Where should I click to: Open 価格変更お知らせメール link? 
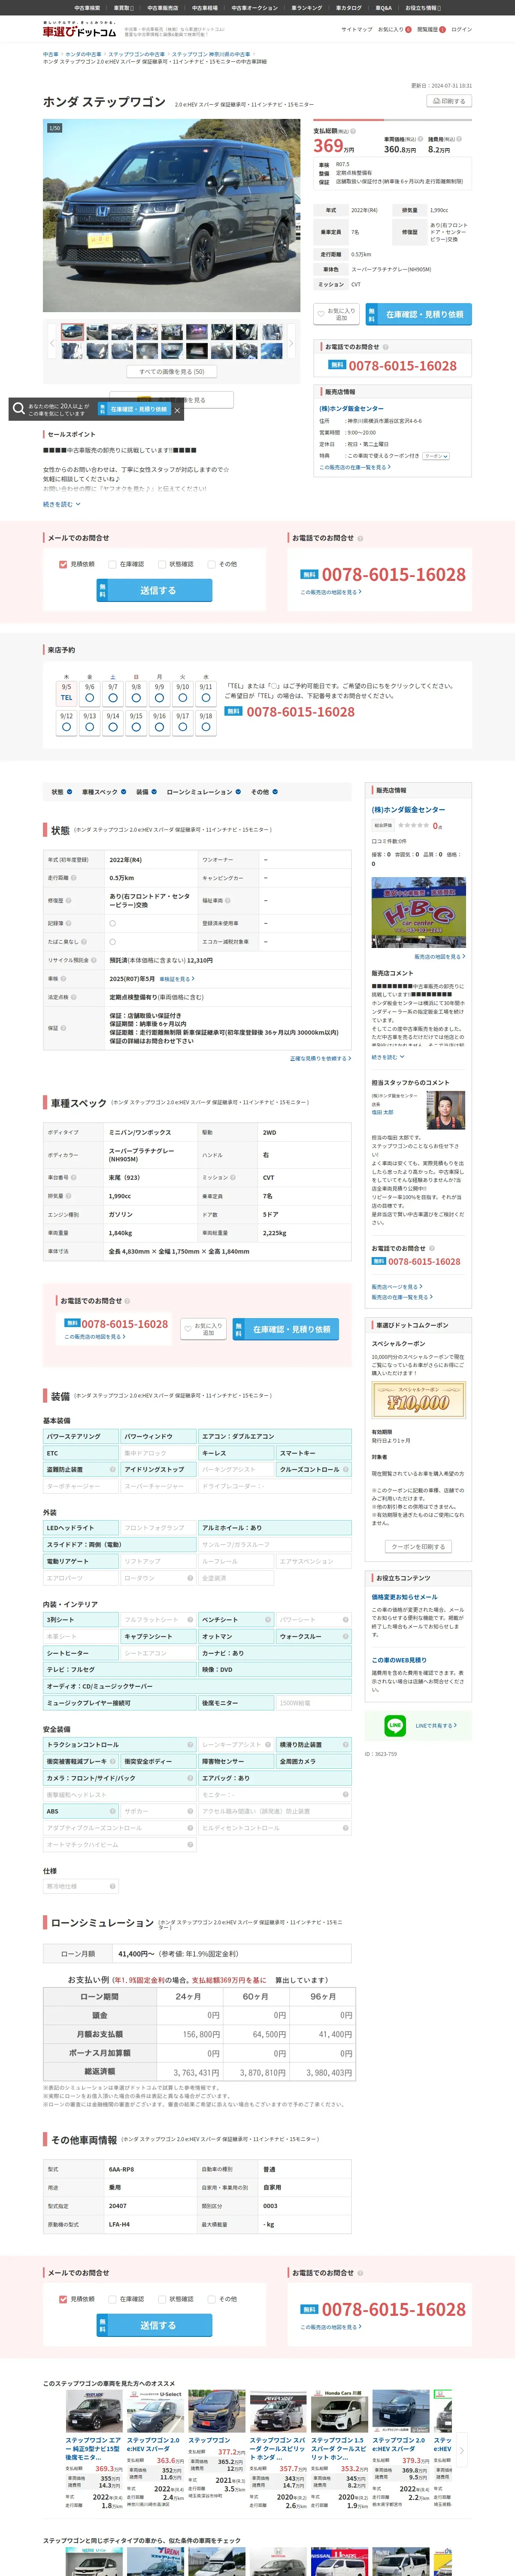(405, 1597)
